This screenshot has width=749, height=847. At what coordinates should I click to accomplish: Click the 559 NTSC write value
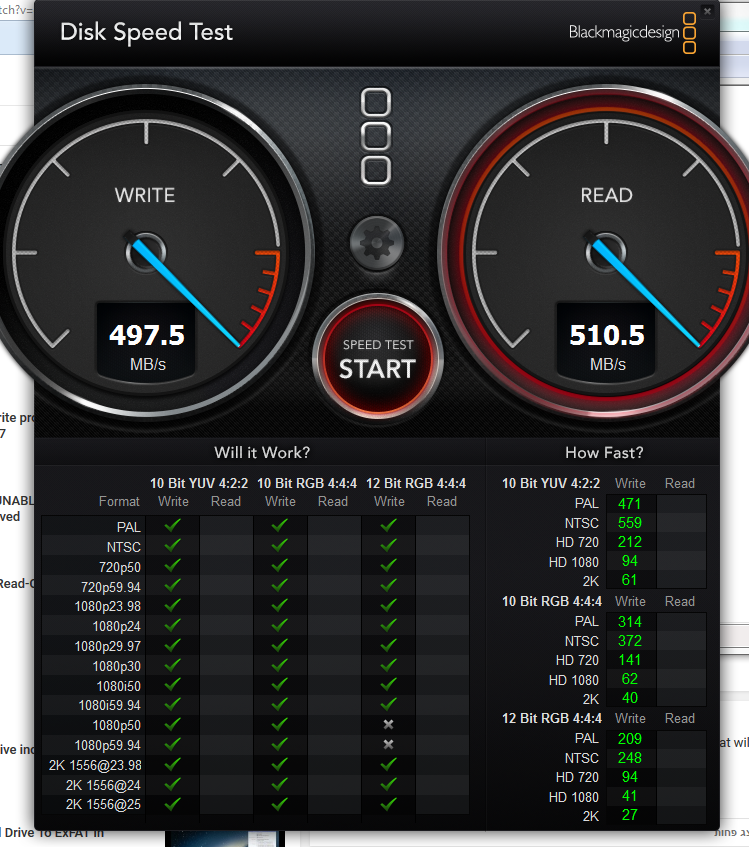[630, 523]
